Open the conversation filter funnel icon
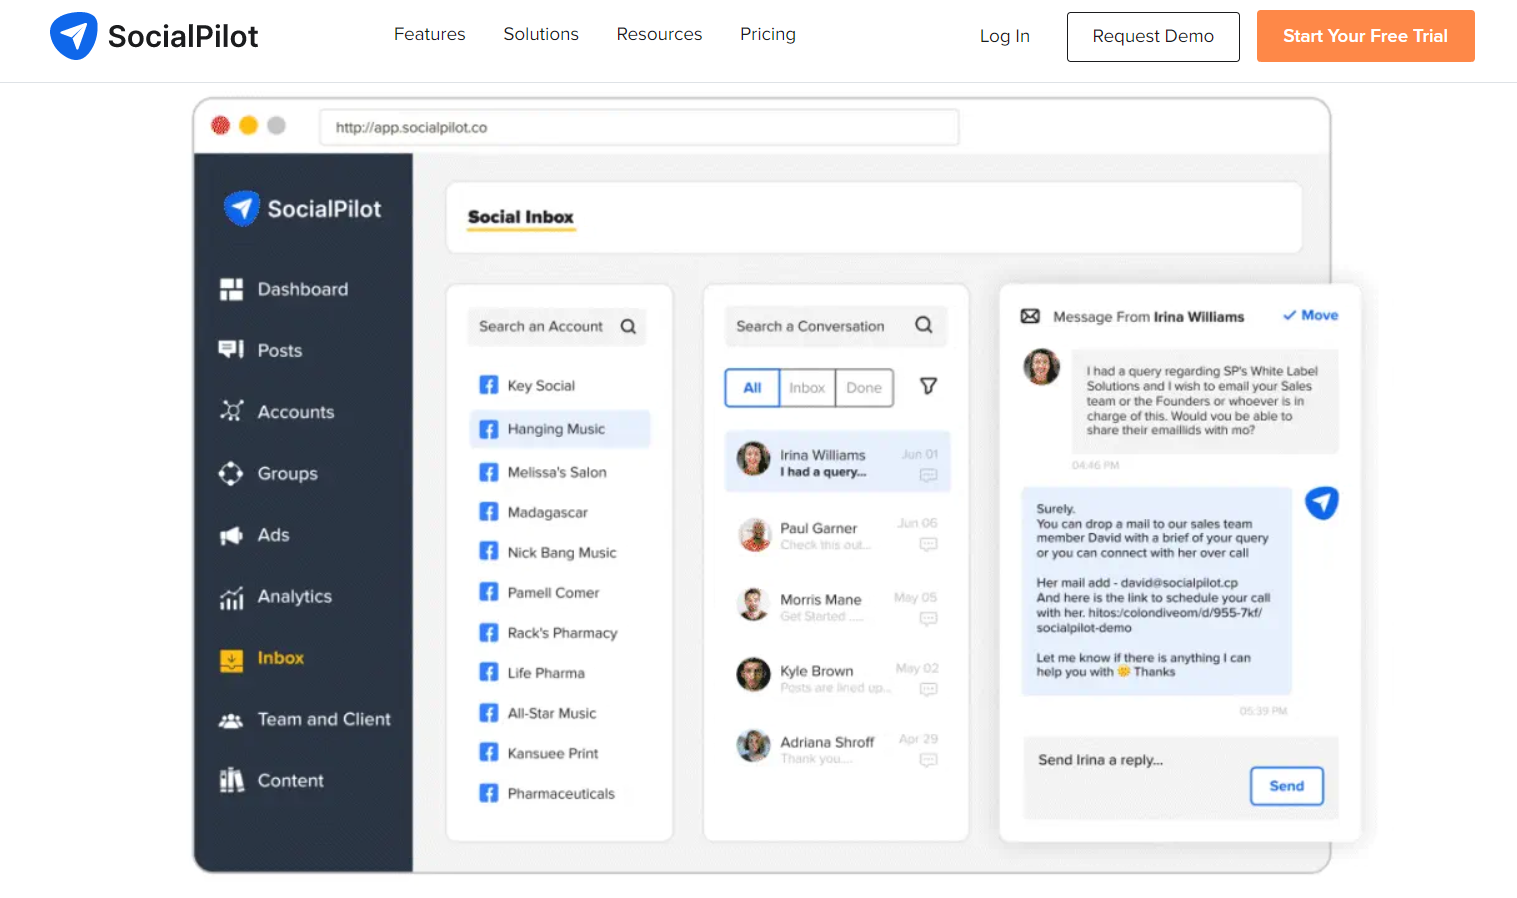1517x898 pixels. point(928,386)
